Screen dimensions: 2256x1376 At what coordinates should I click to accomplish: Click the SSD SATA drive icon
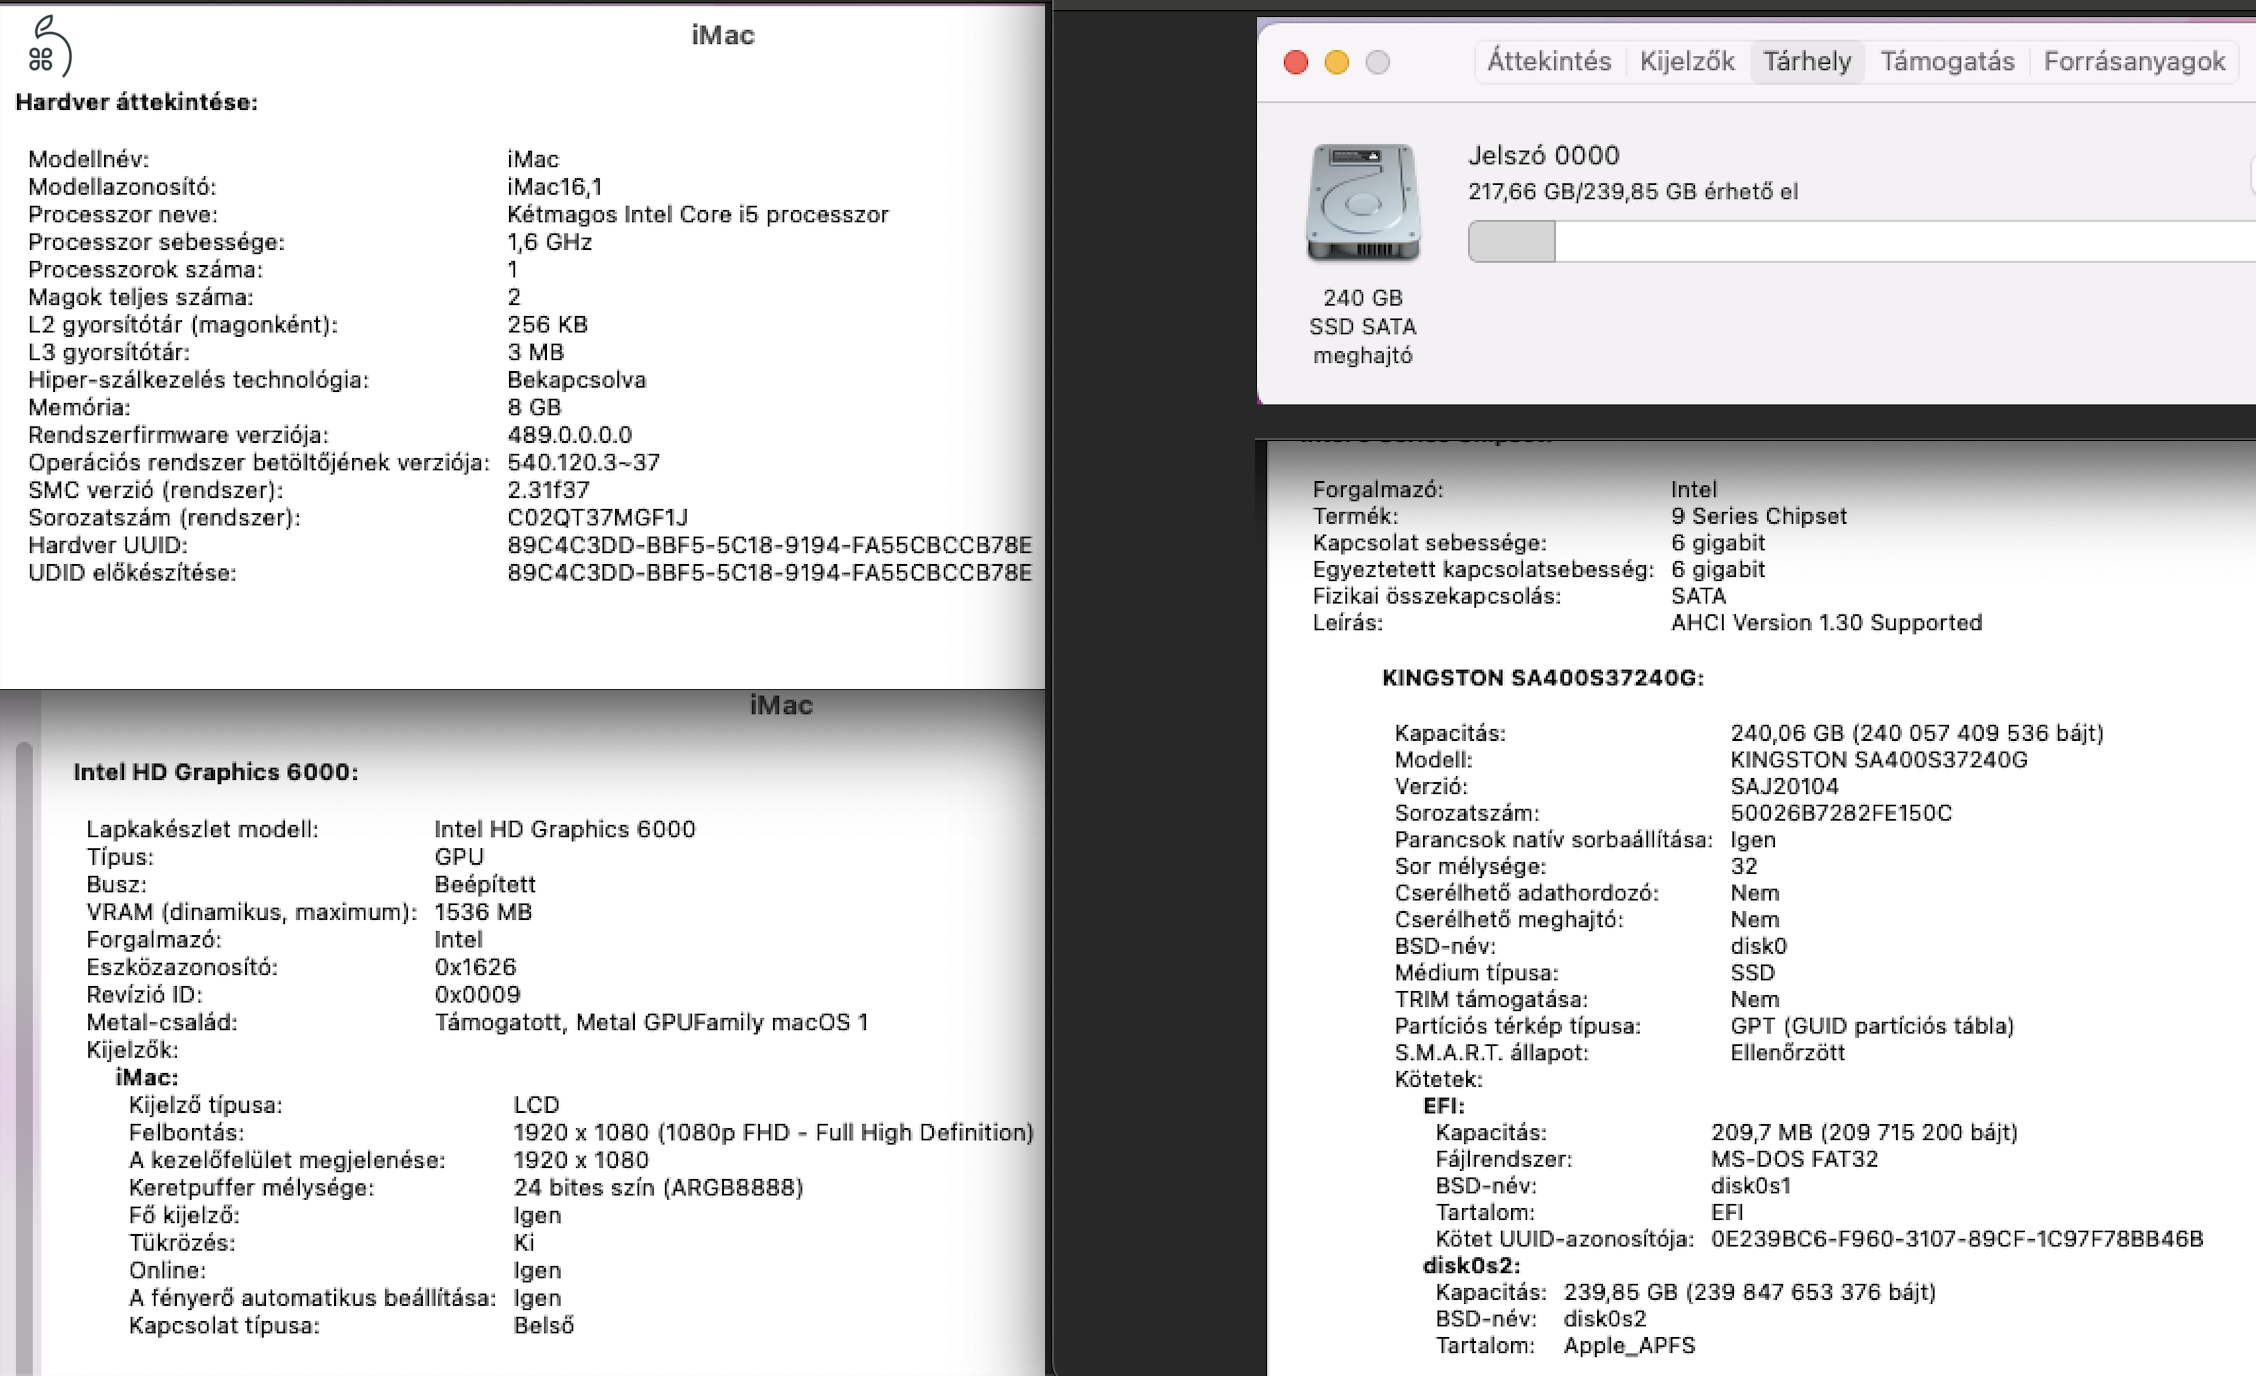coord(1363,203)
